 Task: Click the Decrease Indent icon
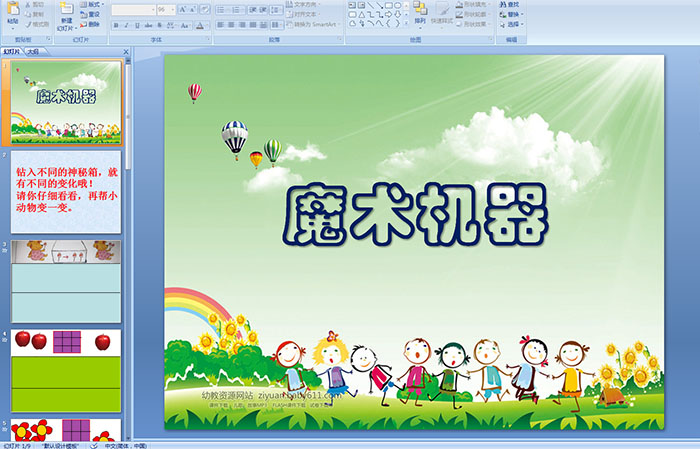coord(252,10)
